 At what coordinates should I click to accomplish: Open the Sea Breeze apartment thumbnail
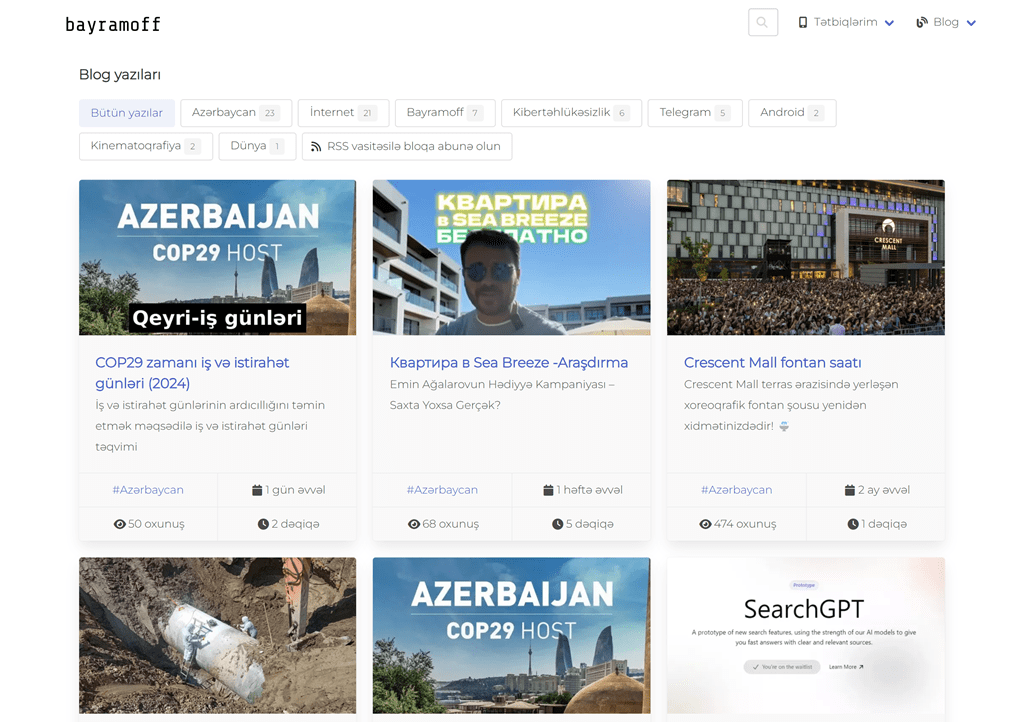click(x=511, y=257)
